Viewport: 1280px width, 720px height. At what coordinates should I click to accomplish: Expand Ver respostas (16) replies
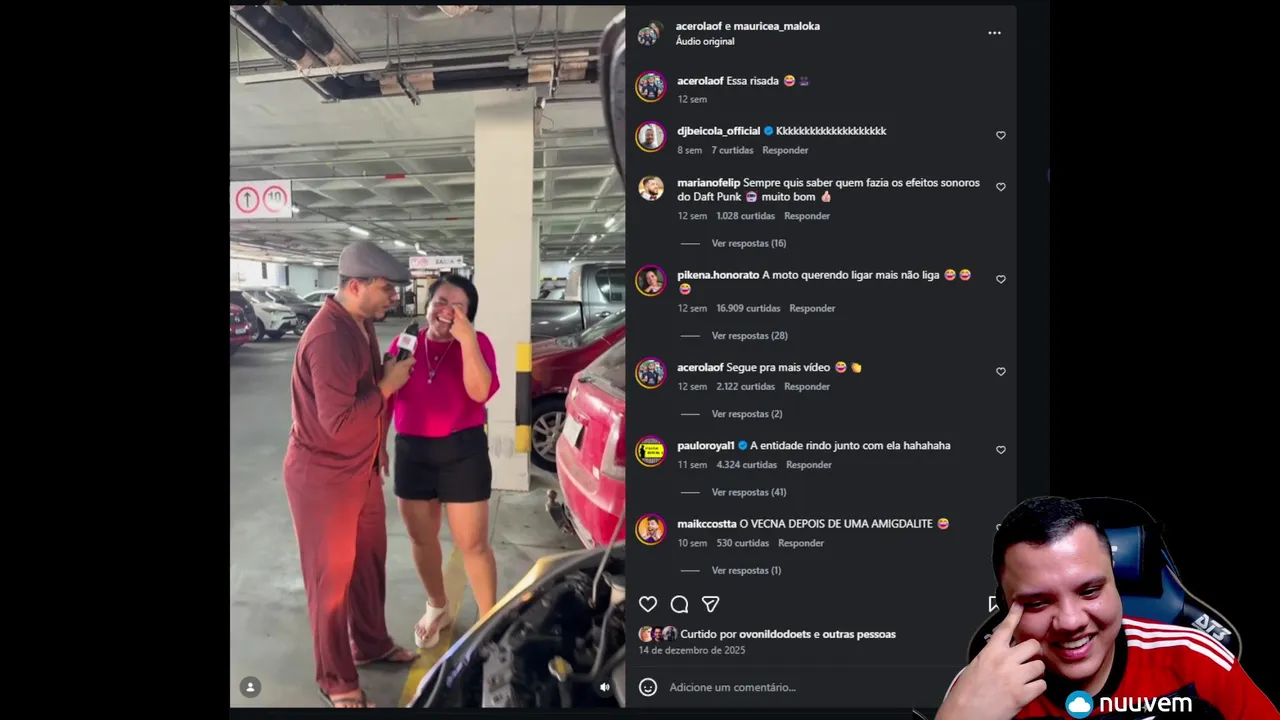pyautogui.click(x=749, y=243)
